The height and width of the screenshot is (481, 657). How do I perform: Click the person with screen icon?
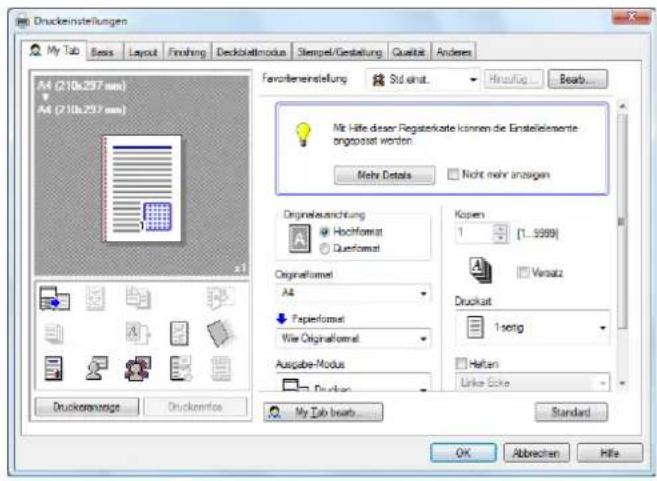[x=96, y=368]
